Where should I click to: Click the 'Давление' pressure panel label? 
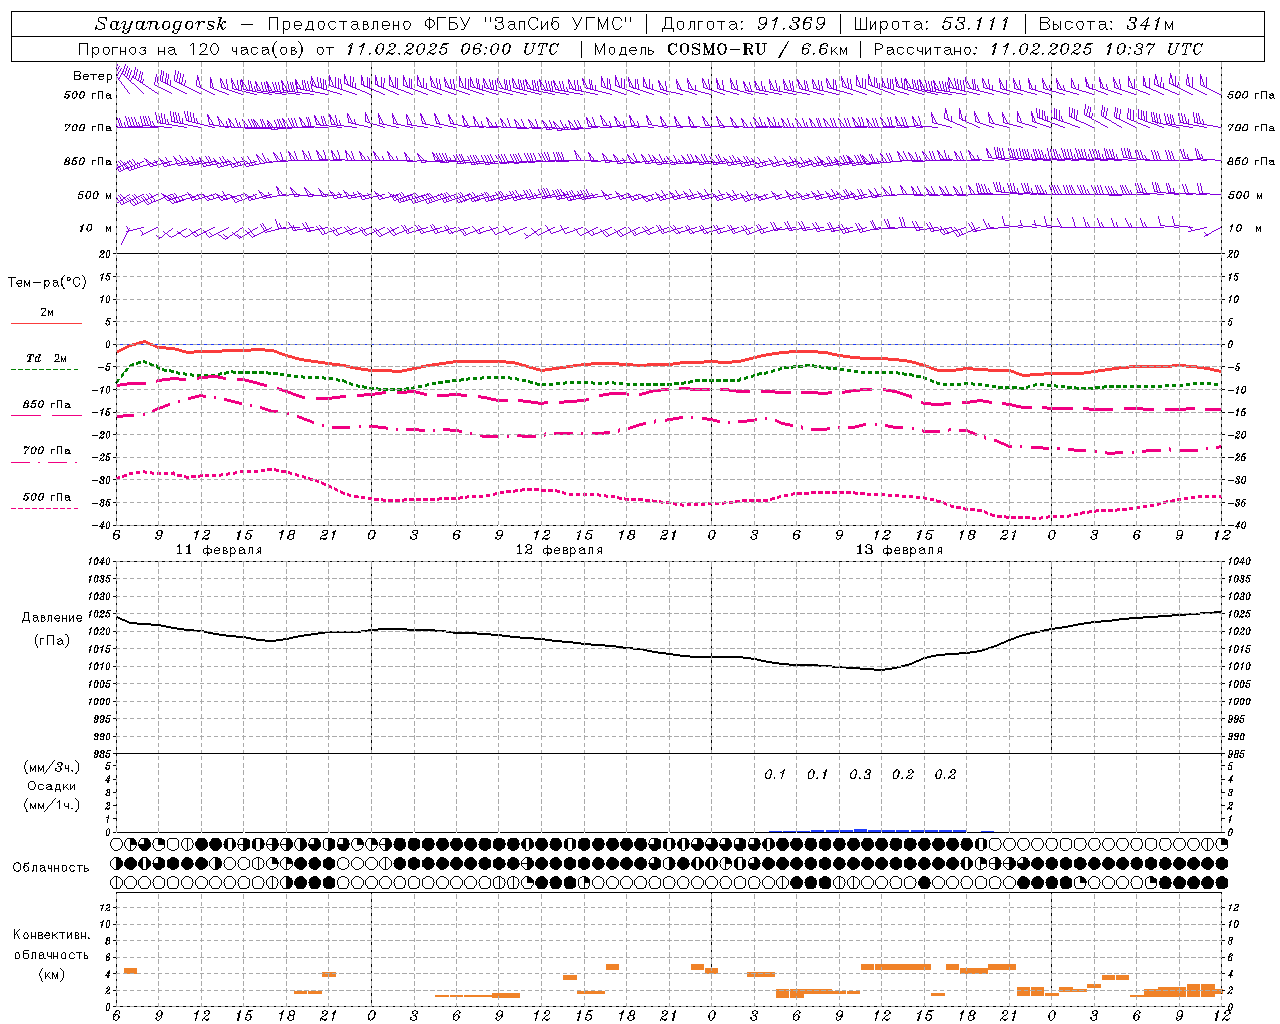52,618
